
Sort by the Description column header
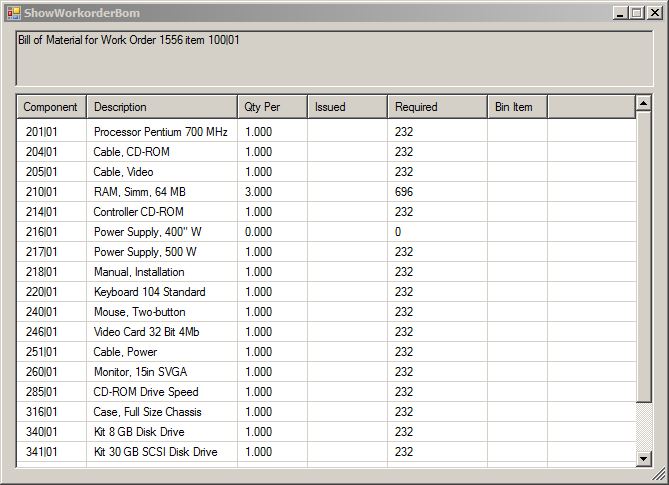point(161,107)
